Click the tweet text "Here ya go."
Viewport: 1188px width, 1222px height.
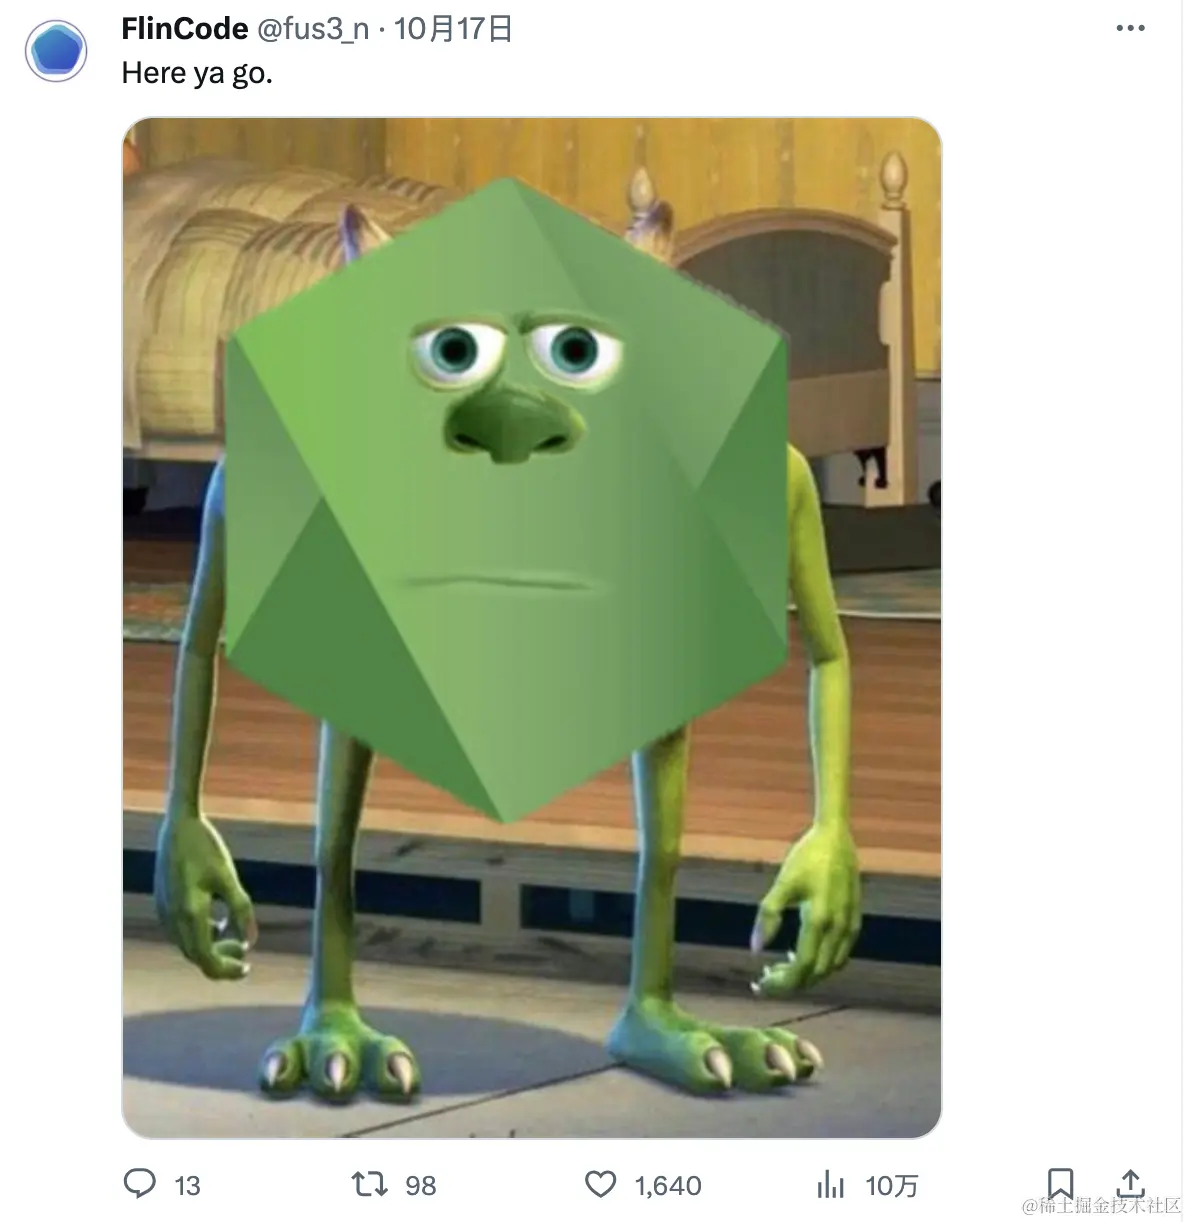[x=197, y=73]
